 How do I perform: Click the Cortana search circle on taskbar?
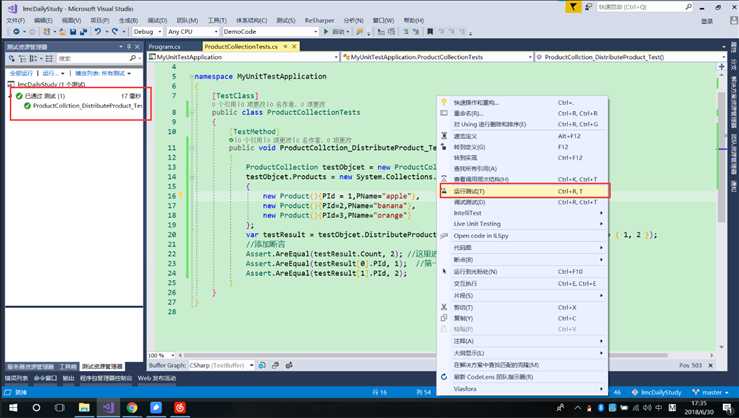[x=36, y=407]
